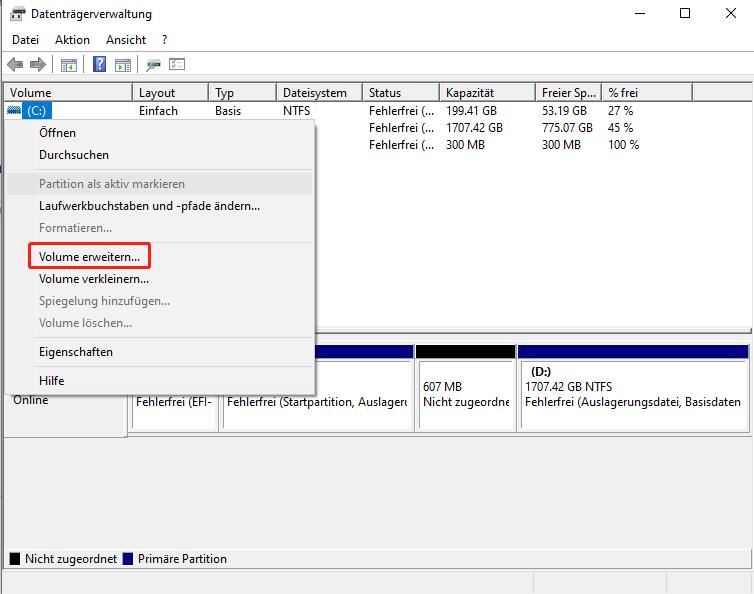The height and width of the screenshot is (594, 754).
Task: Click the 100 % free cell
Action: click(x=623, y=145)
